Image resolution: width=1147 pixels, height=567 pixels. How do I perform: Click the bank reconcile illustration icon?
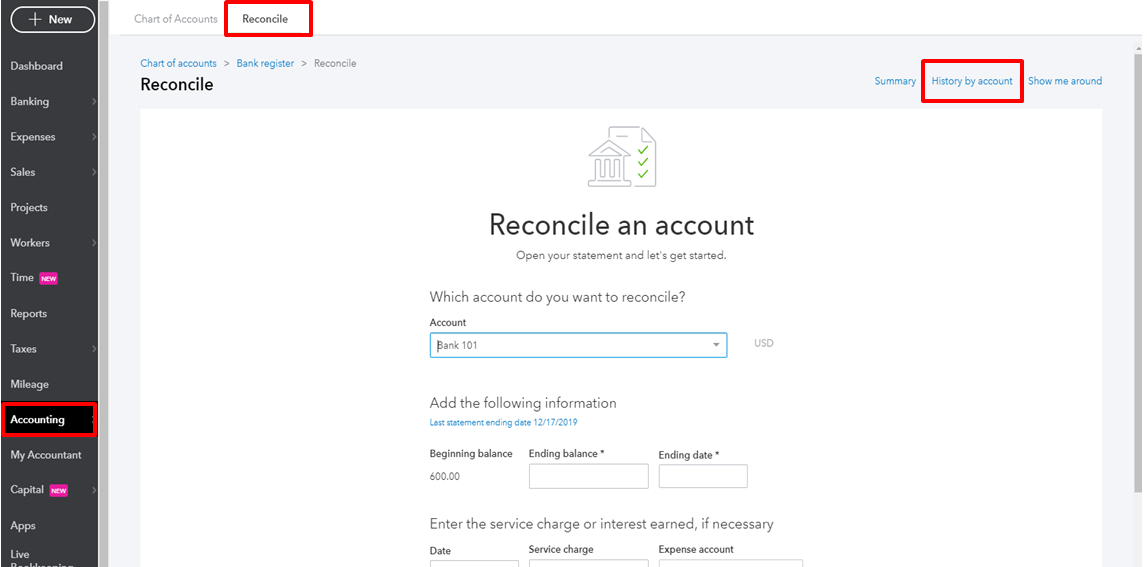coord(621,157)
